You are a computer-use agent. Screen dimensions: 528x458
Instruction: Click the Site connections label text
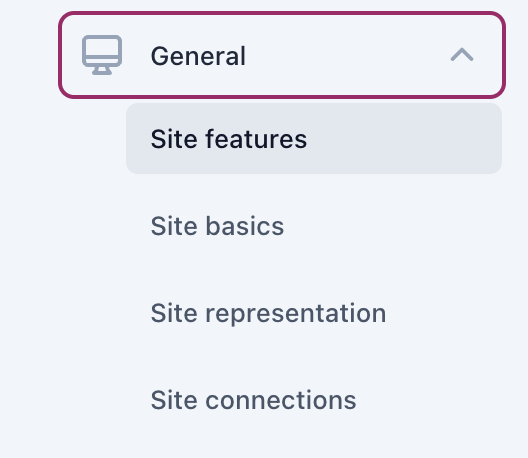[x=253, y=400]
